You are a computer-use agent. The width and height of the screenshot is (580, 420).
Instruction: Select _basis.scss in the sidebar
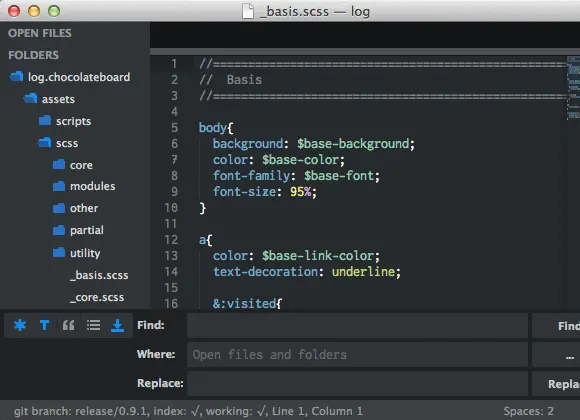tap(99, 275)
